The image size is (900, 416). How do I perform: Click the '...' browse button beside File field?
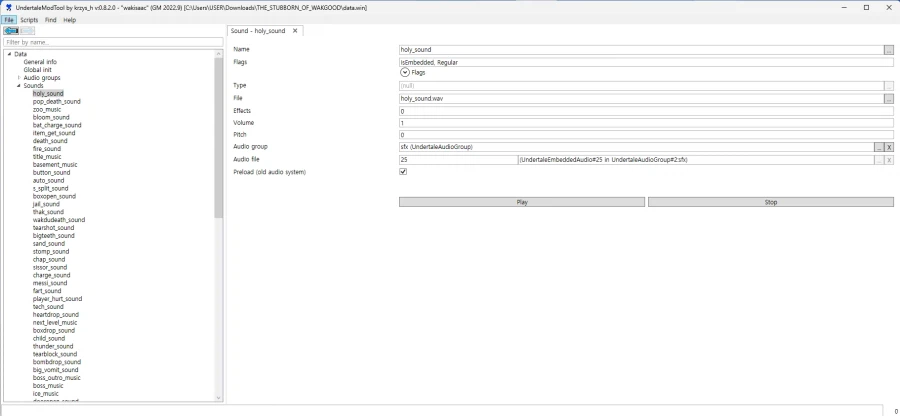tap(889, 99)
